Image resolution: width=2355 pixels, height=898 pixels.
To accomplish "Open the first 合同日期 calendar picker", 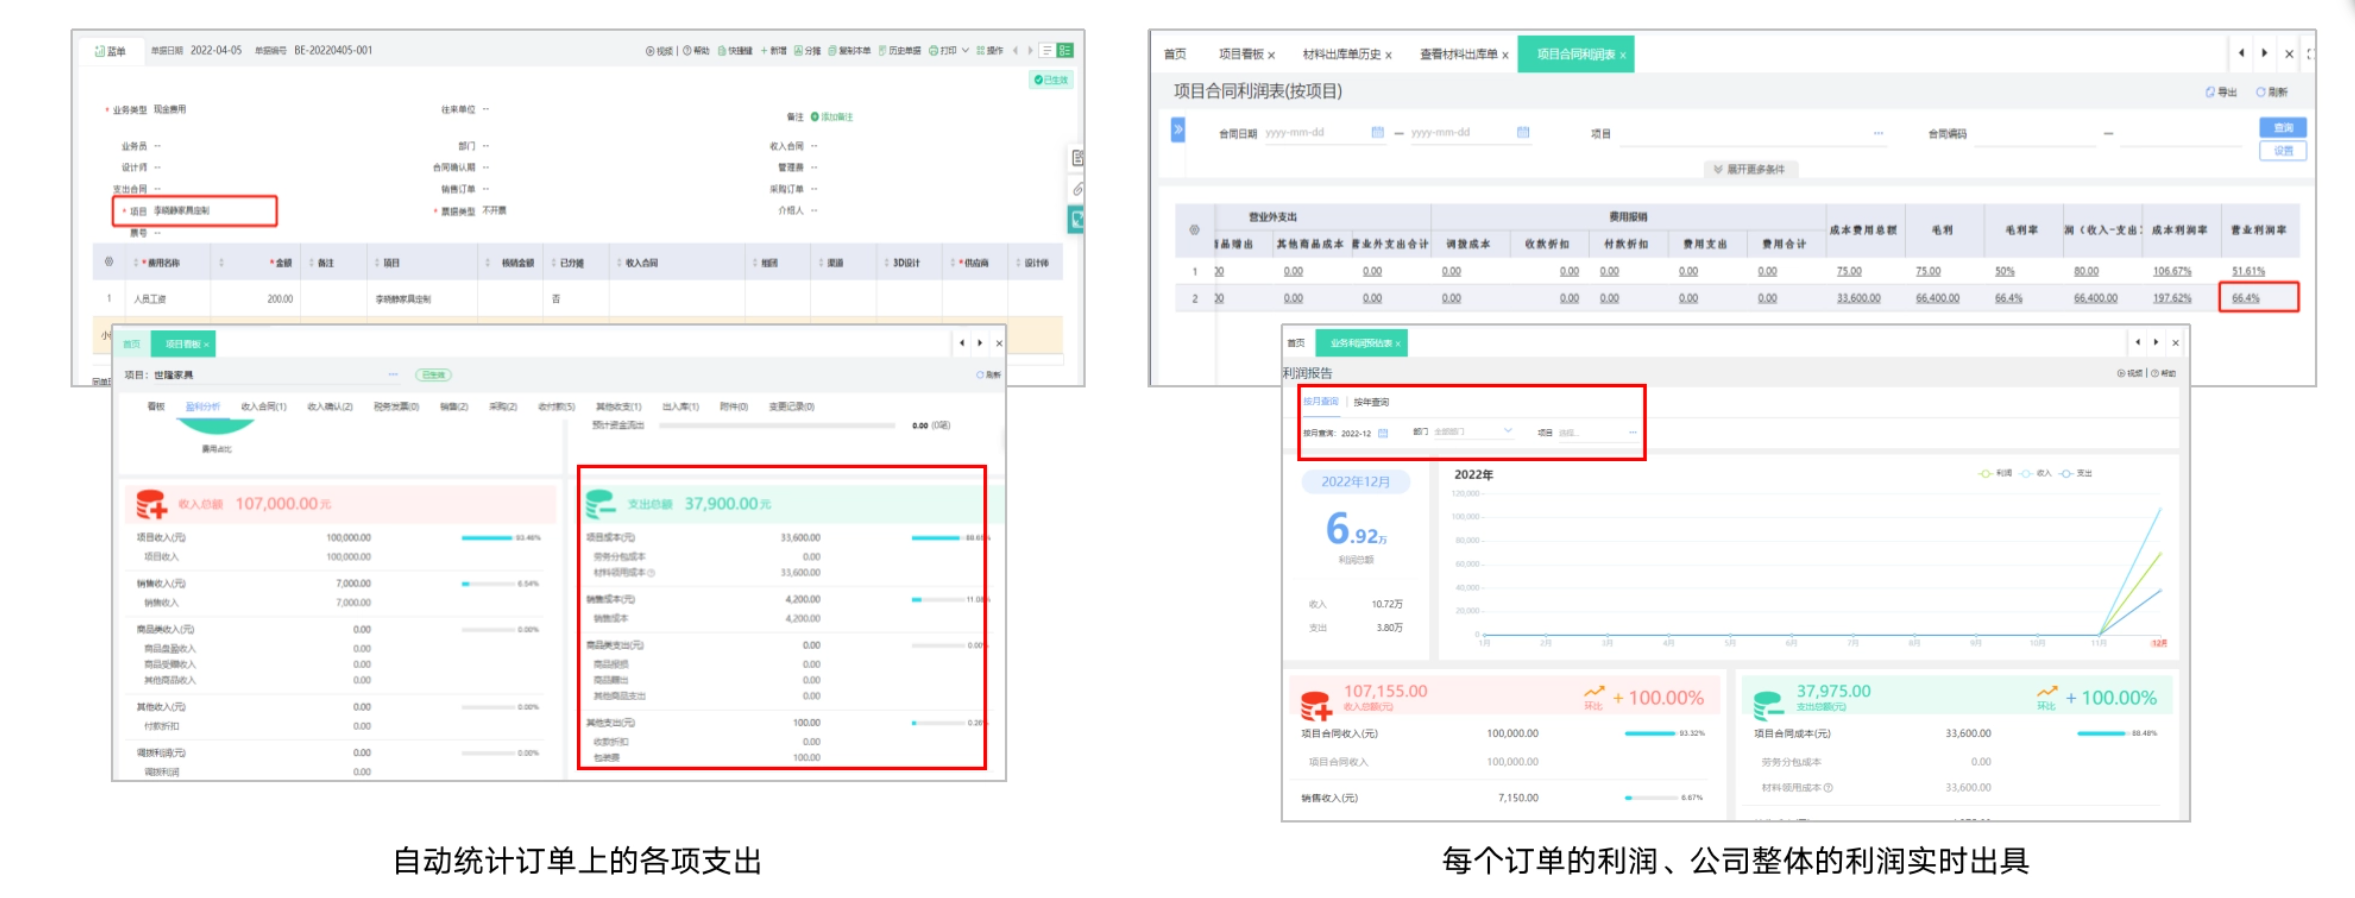I will pos(1377,133).
